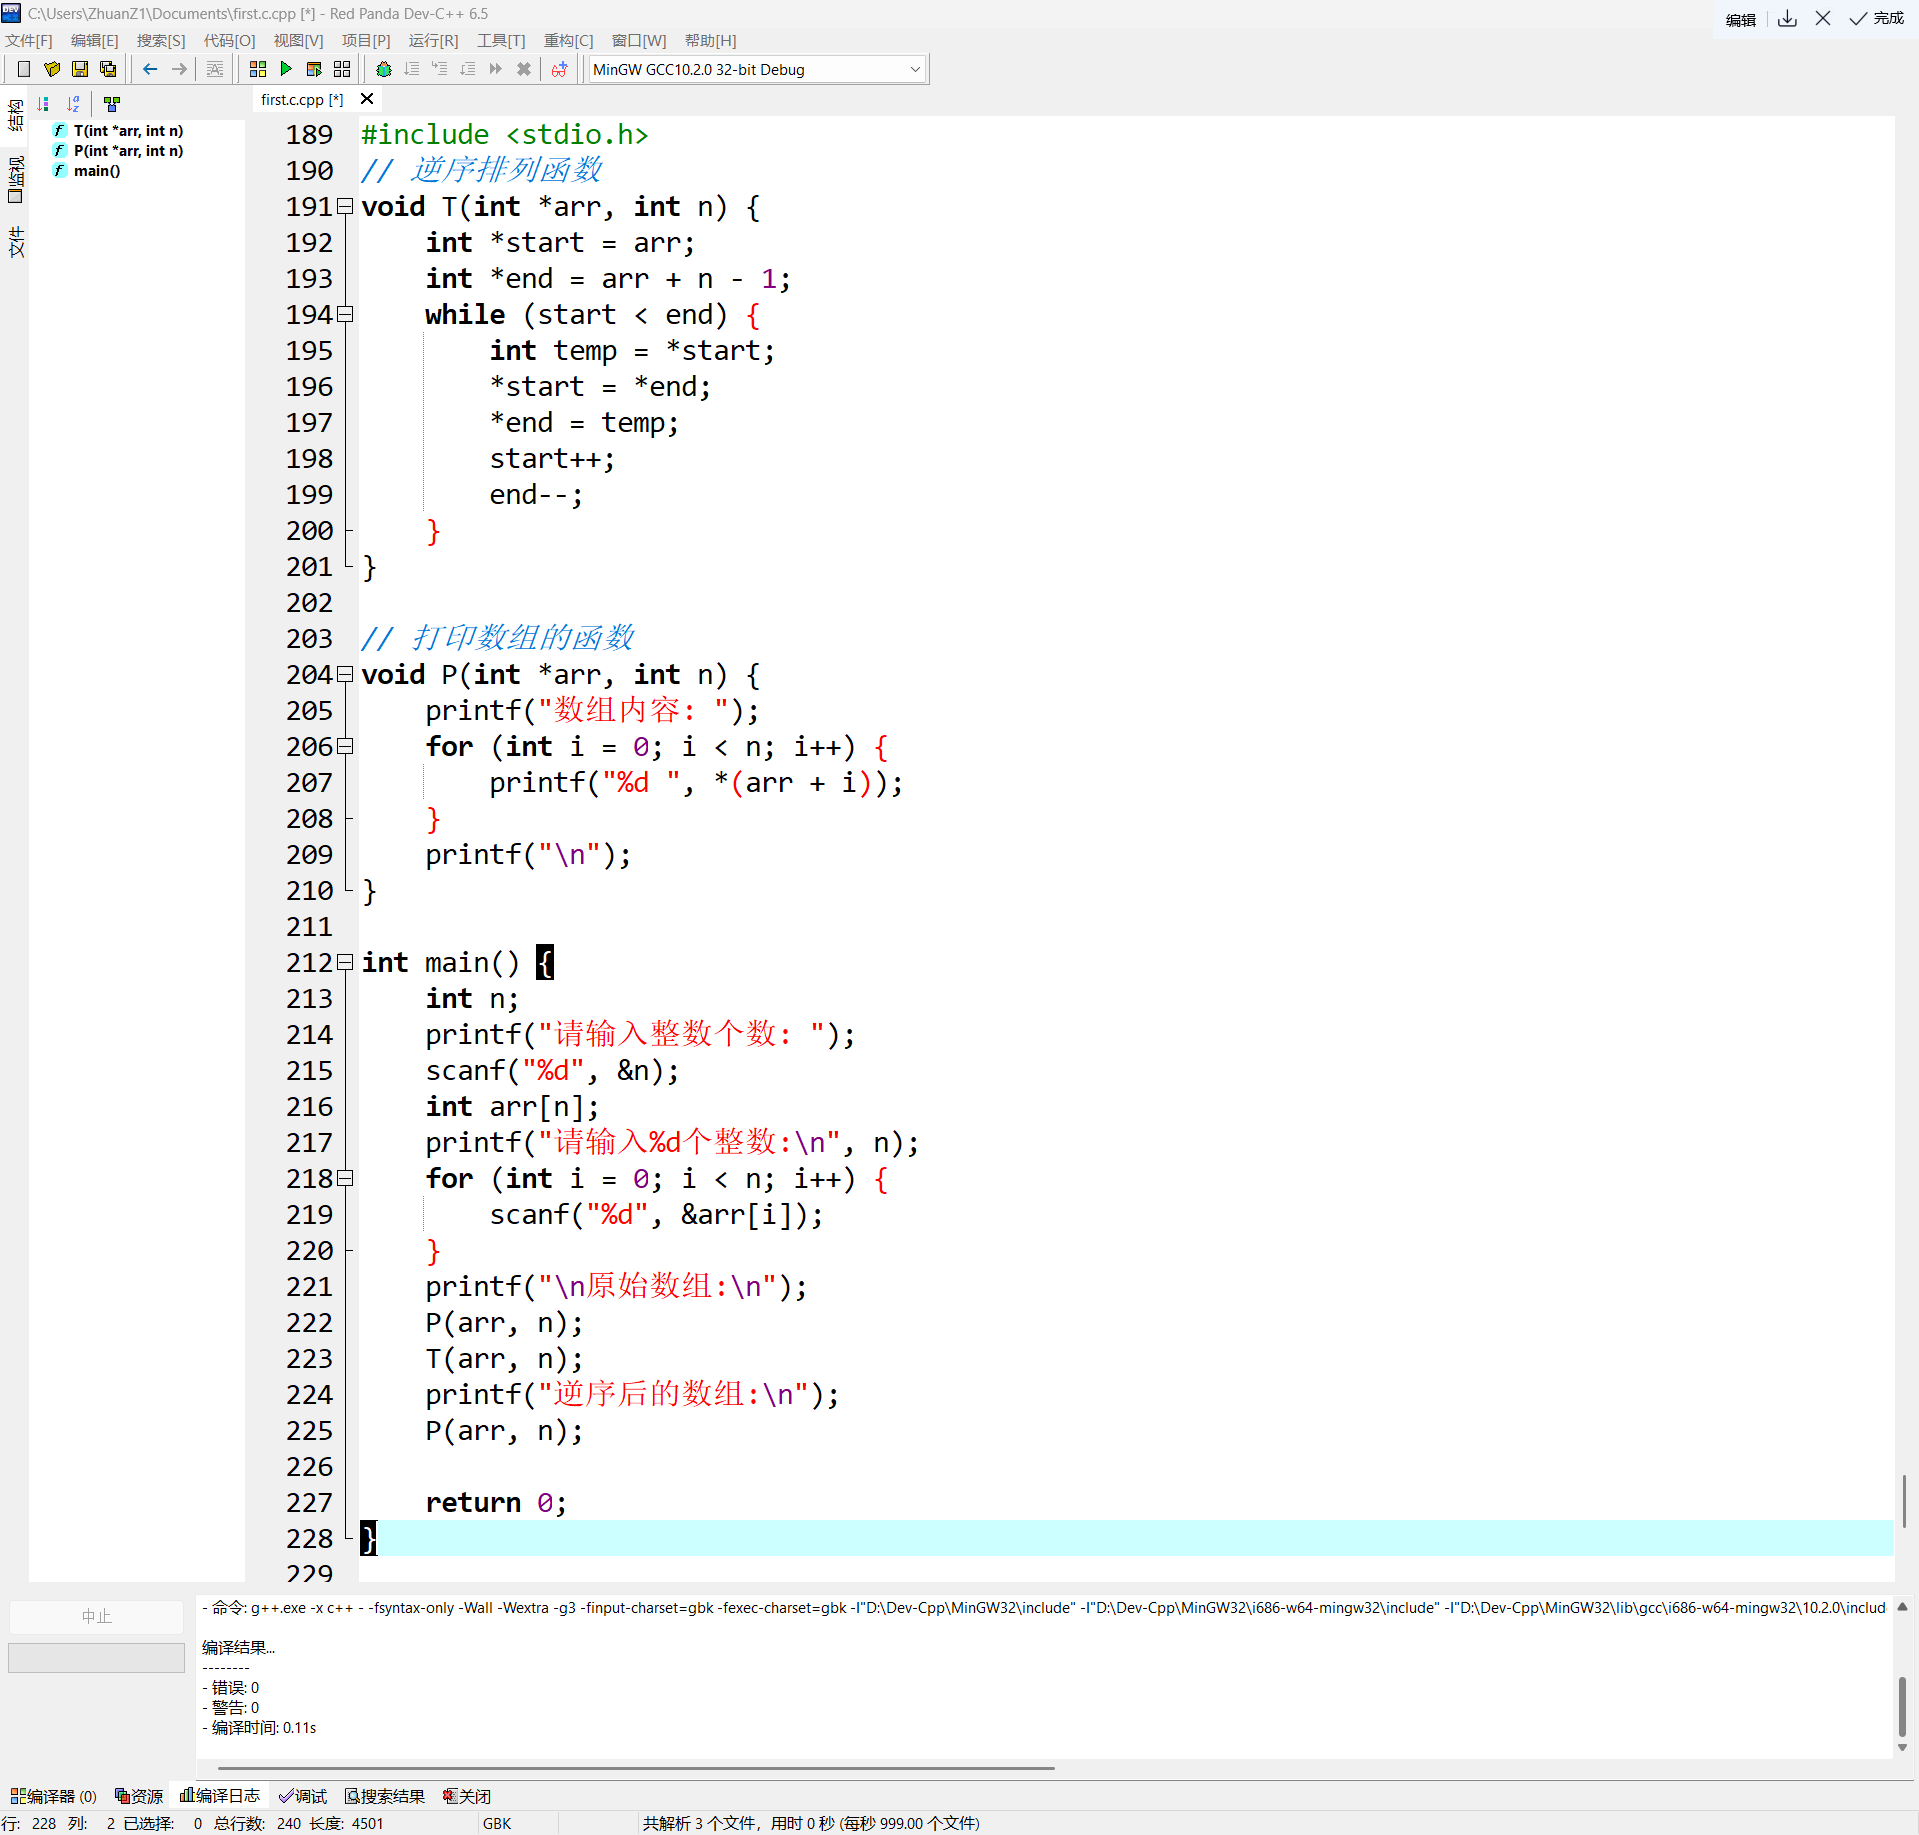The image size is (1919, 1835).
Task: Click the Compile icon in toolbar
Action: [257, 69]
